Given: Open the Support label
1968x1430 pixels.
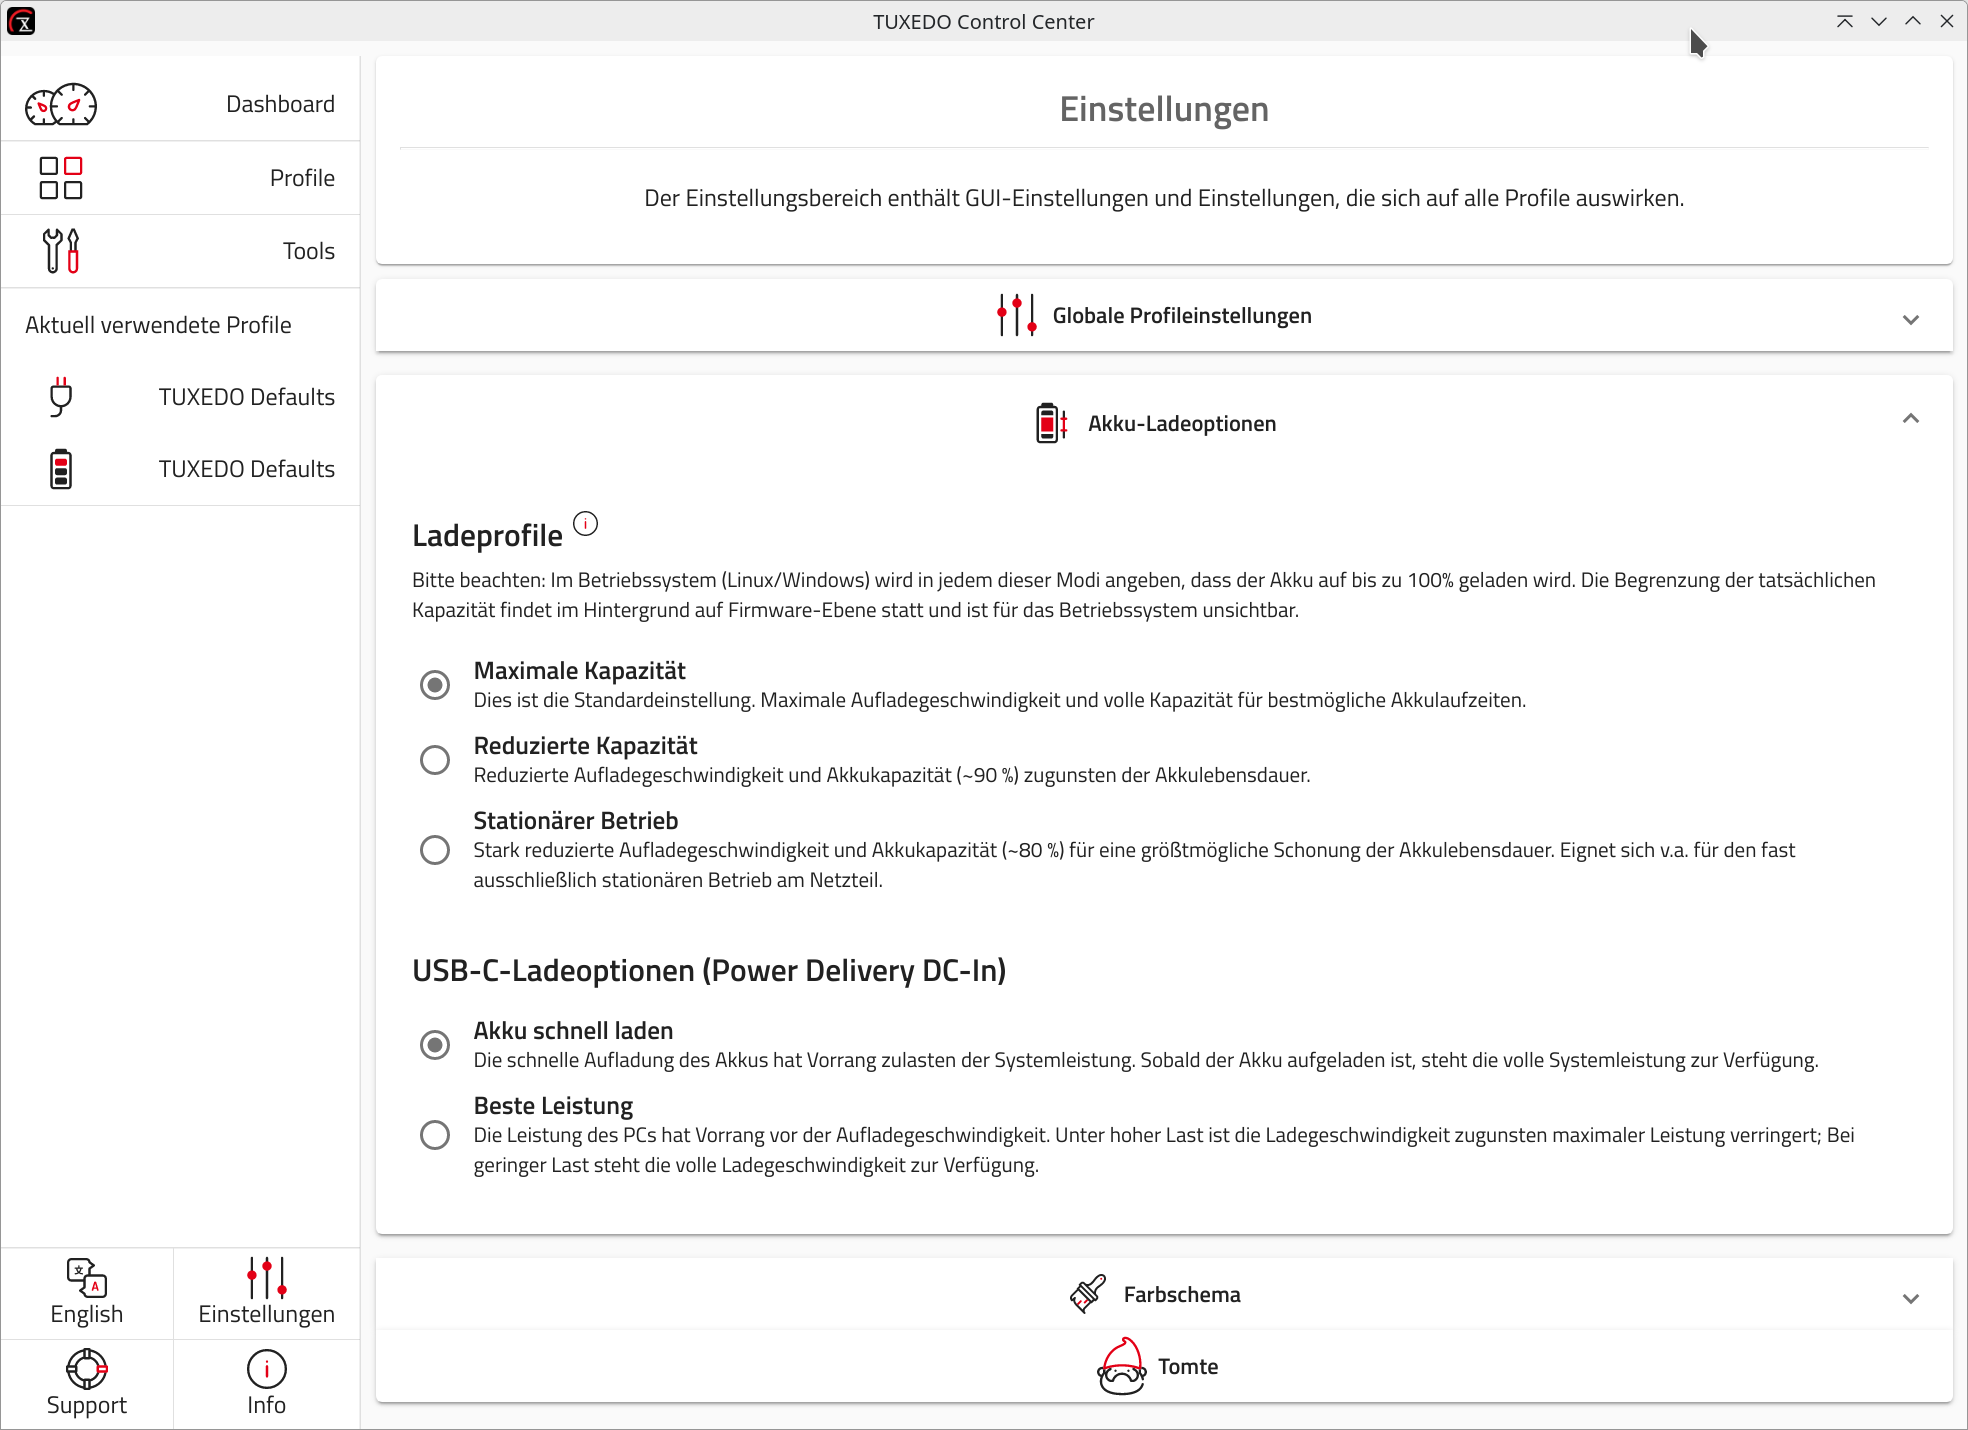Looking at the screenshot, I should (x=87, y=1405).
